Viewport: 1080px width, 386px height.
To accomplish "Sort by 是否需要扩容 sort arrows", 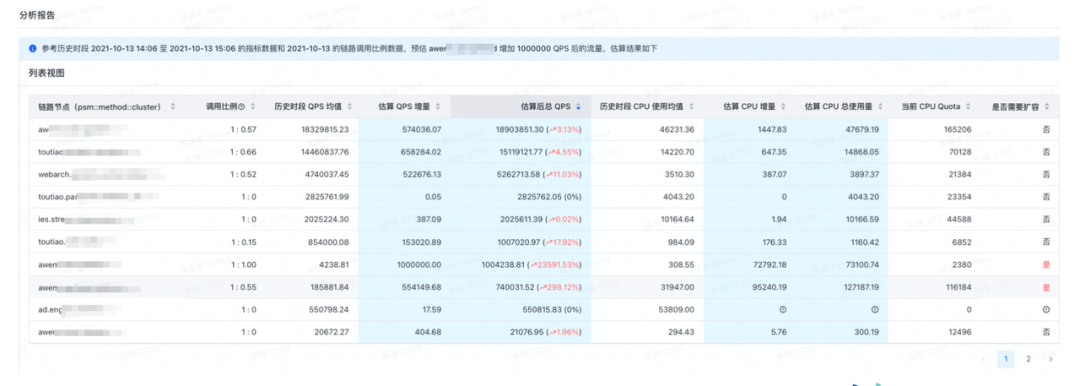I will pos(1047,107).
